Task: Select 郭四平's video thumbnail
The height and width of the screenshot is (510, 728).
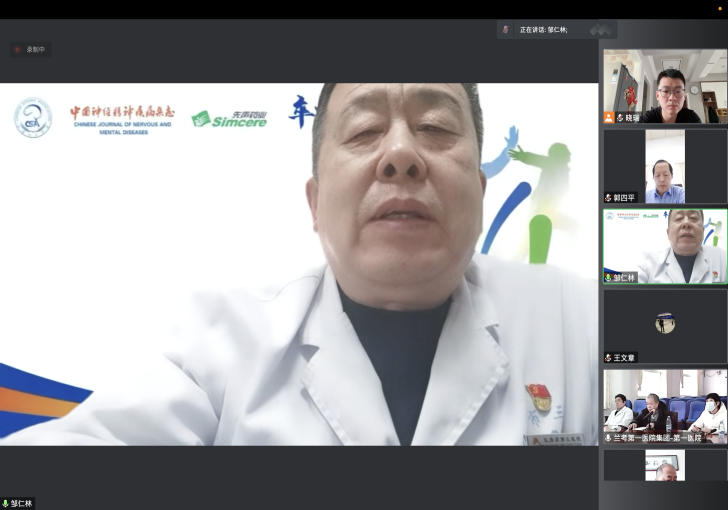Action: 665,165
